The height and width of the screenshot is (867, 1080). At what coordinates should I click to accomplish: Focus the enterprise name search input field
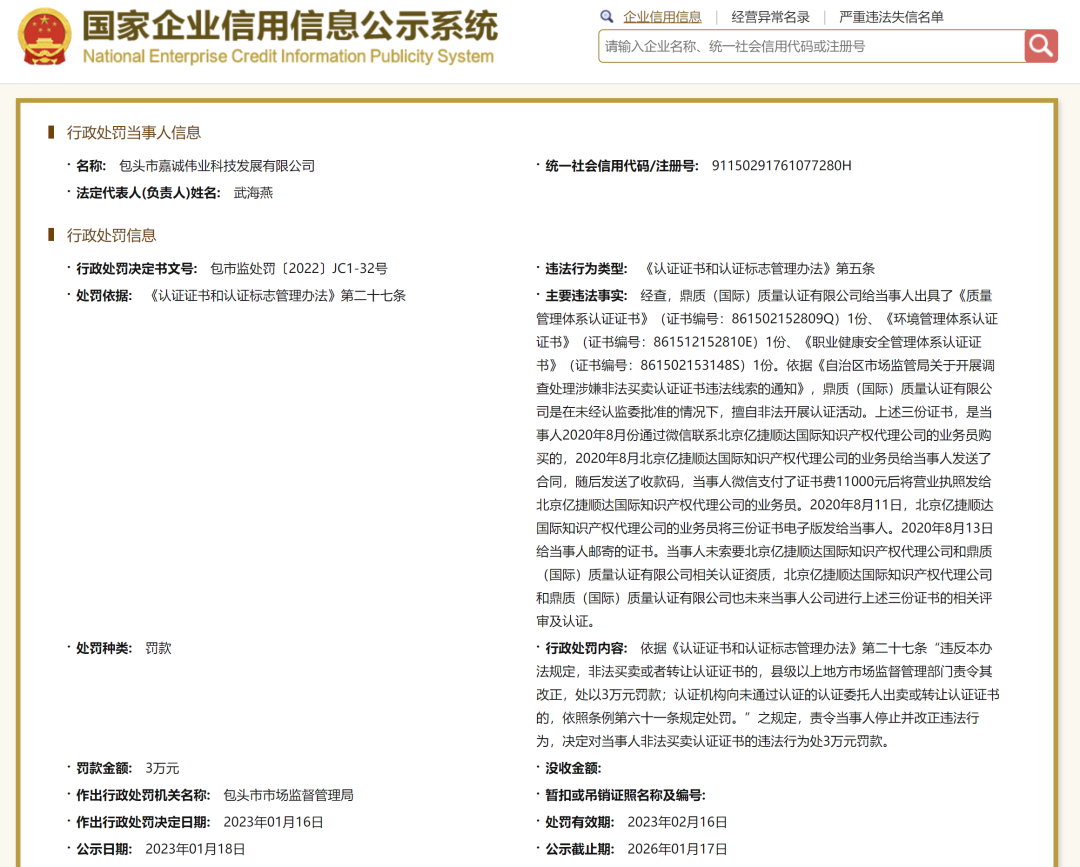tap(811, 46)
